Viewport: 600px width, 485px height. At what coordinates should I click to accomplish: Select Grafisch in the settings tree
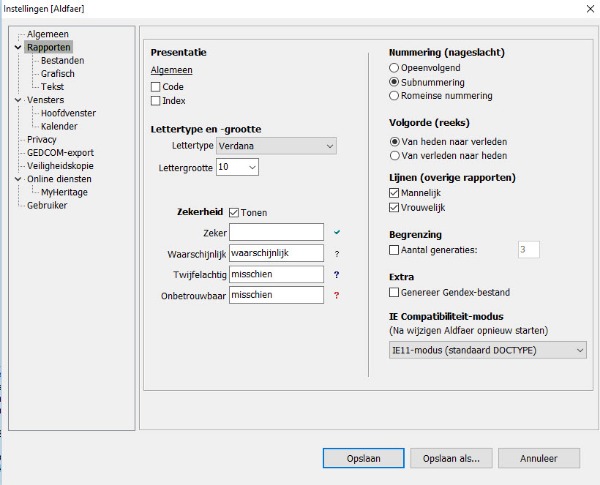tap(57, 74)
